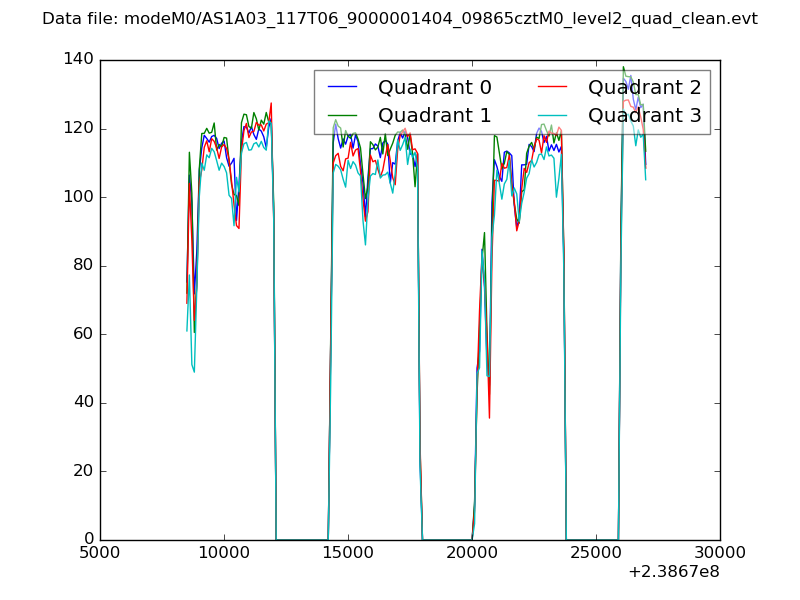Click the Quadrant 0 legend label

(434, 88)
